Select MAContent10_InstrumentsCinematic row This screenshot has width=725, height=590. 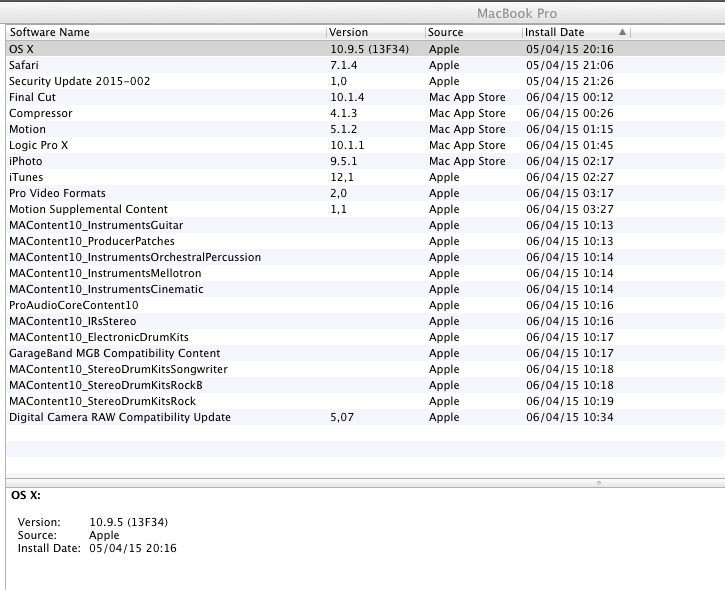tap(366, 289)
